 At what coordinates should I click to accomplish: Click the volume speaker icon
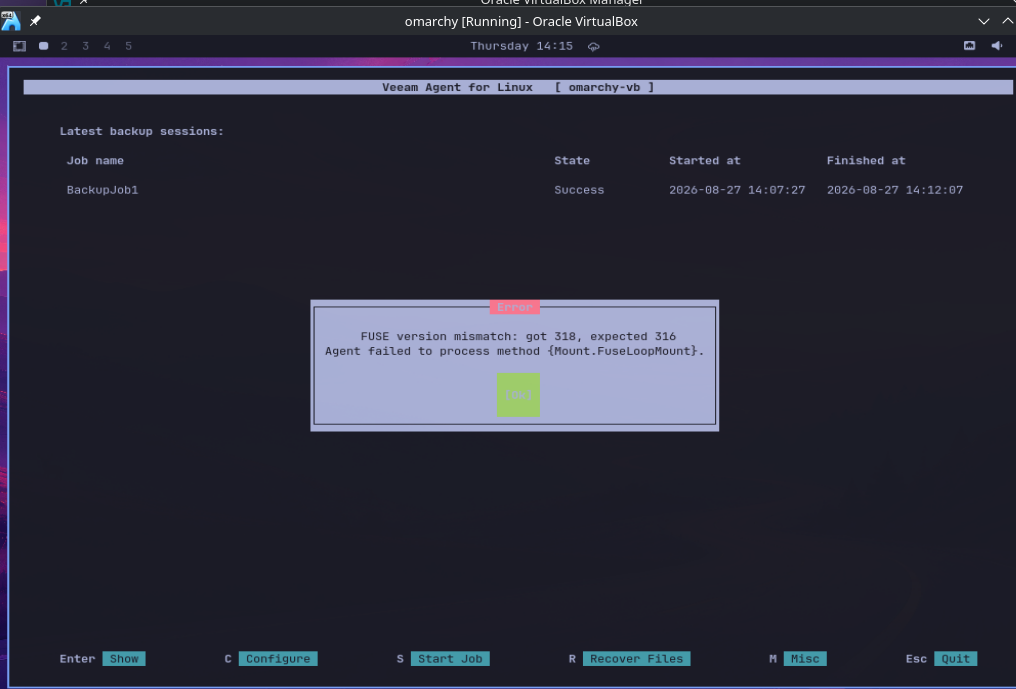point(997,45)
